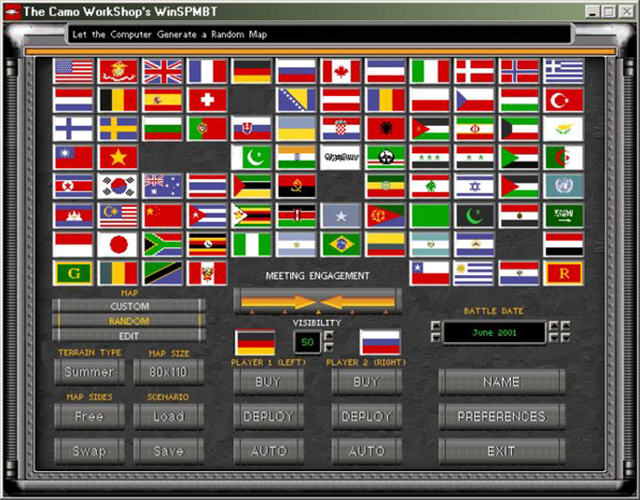Pick the Vietnam yellow star flag
This screenshot has width=640, height=500.
coord(118,157)
